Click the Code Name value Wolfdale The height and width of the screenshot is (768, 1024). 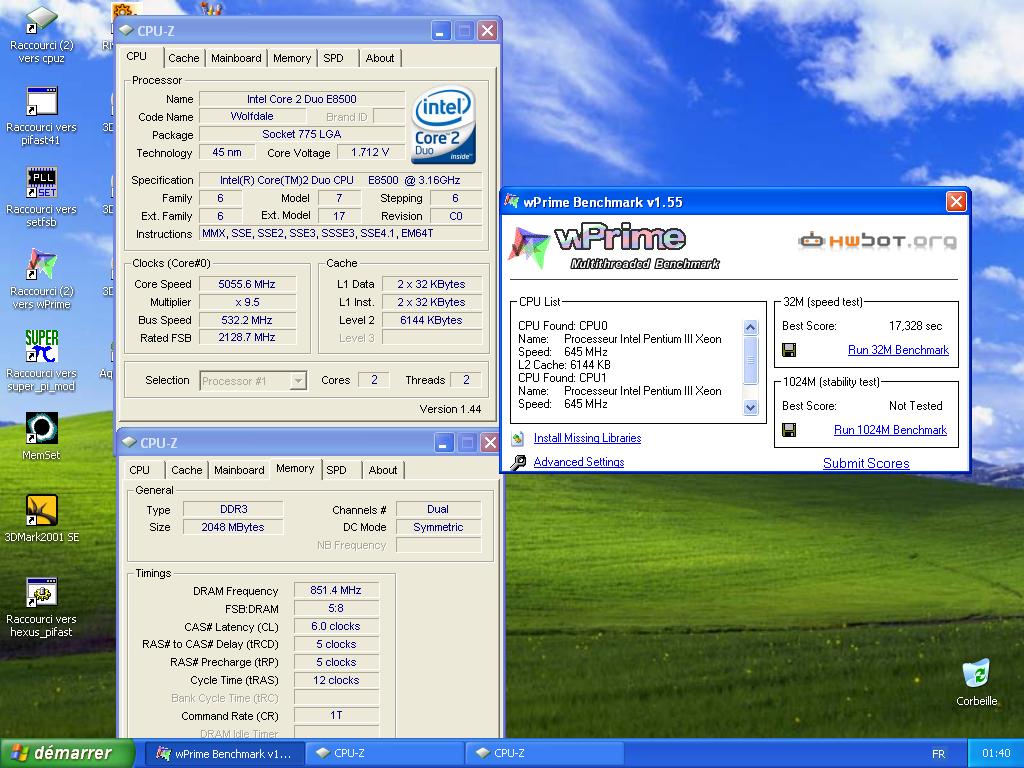point(252,116)
